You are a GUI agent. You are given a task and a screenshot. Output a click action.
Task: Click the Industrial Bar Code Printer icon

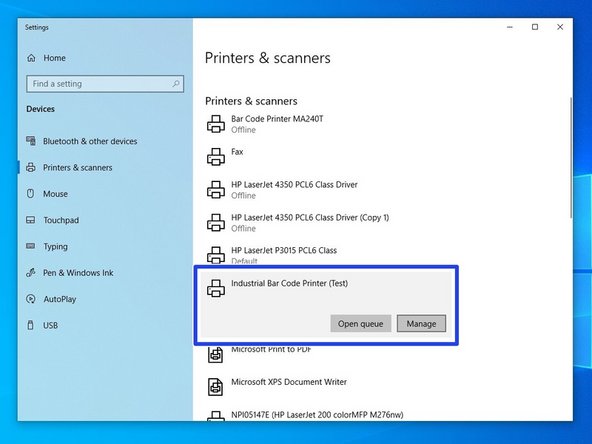pyautogui.click(x=216, y=288)
